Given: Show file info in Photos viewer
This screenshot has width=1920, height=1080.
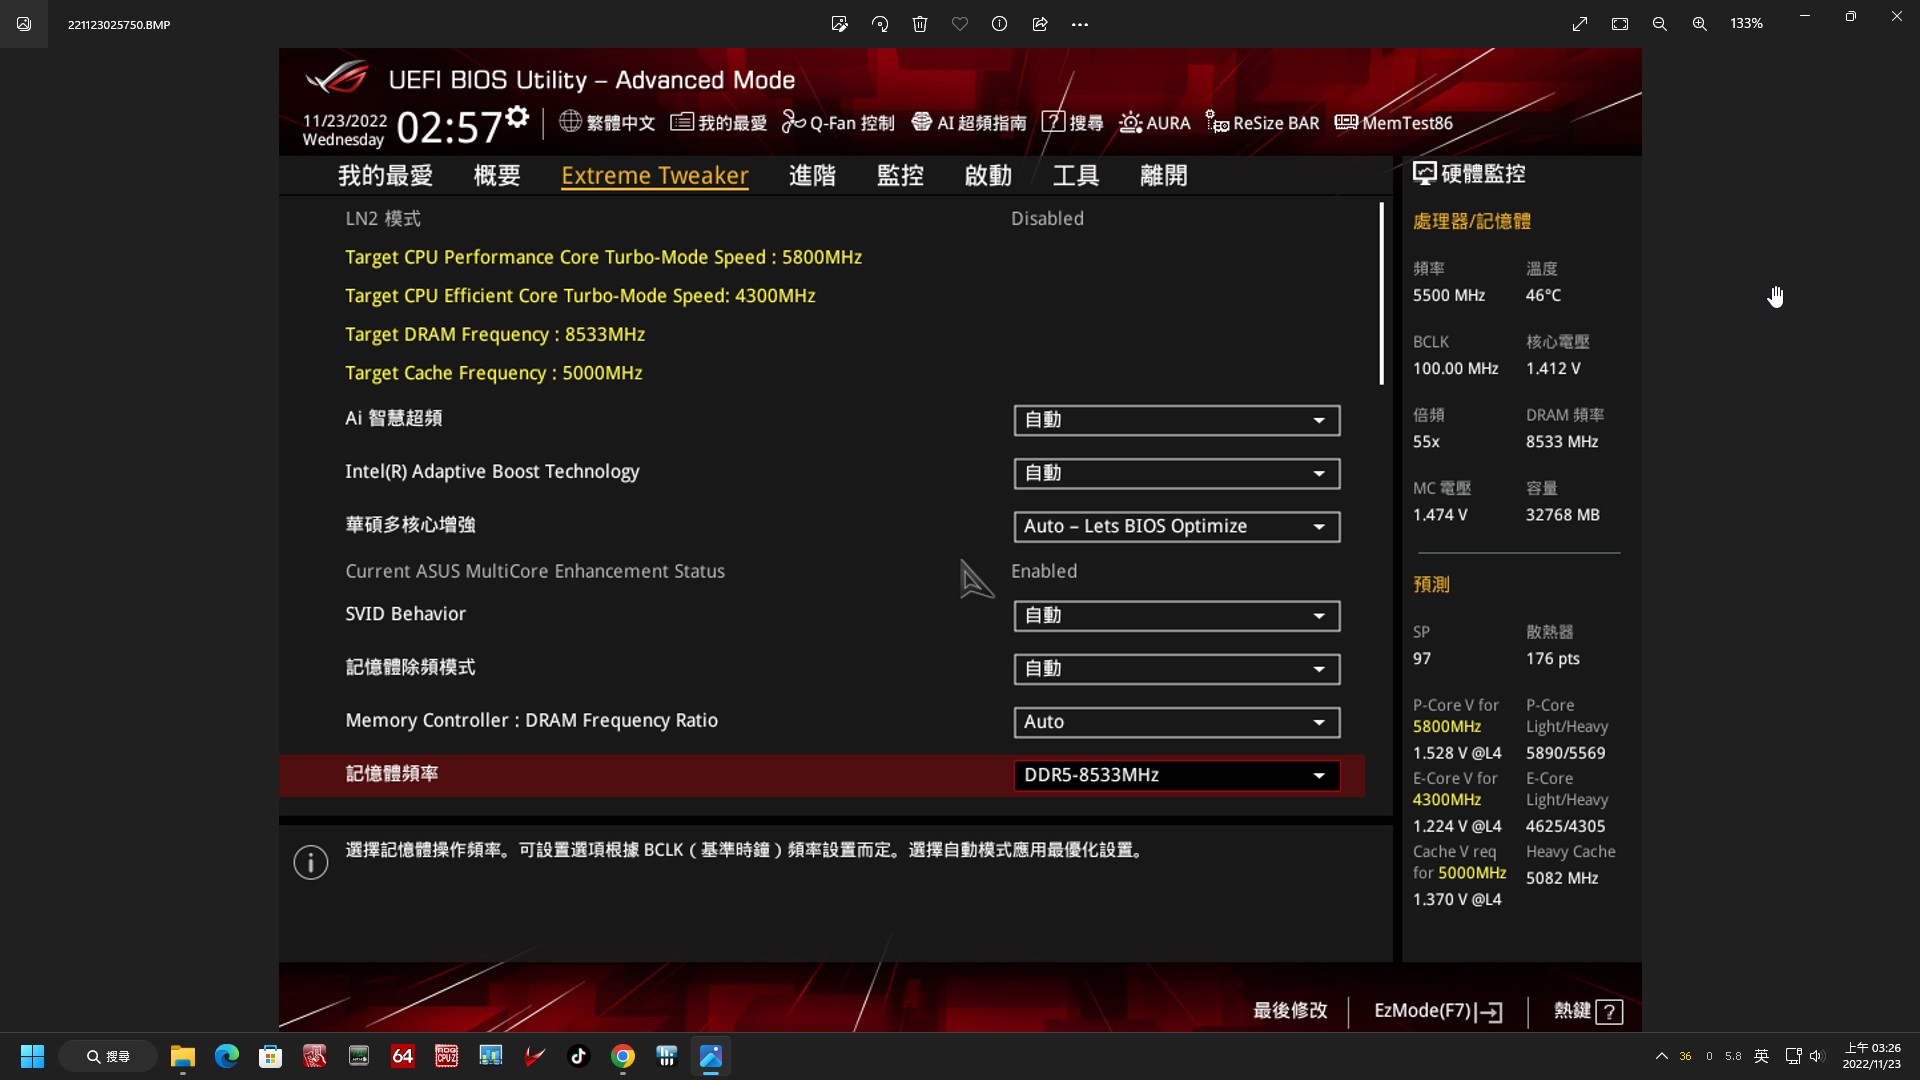Looking at the screenshot, I should tap(999, 24).
